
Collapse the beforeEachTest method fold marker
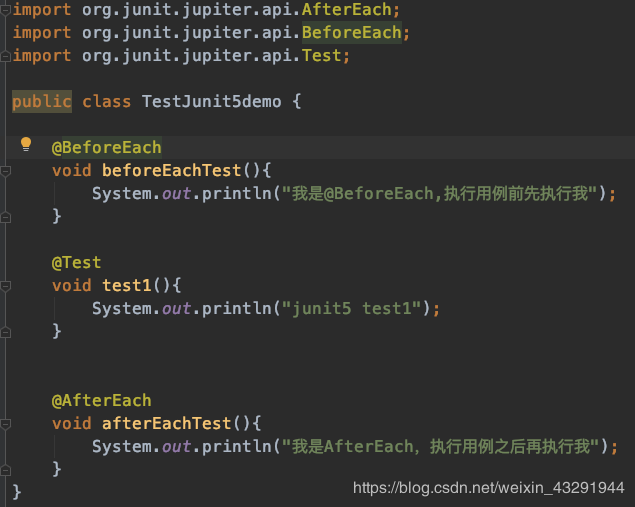5,171
